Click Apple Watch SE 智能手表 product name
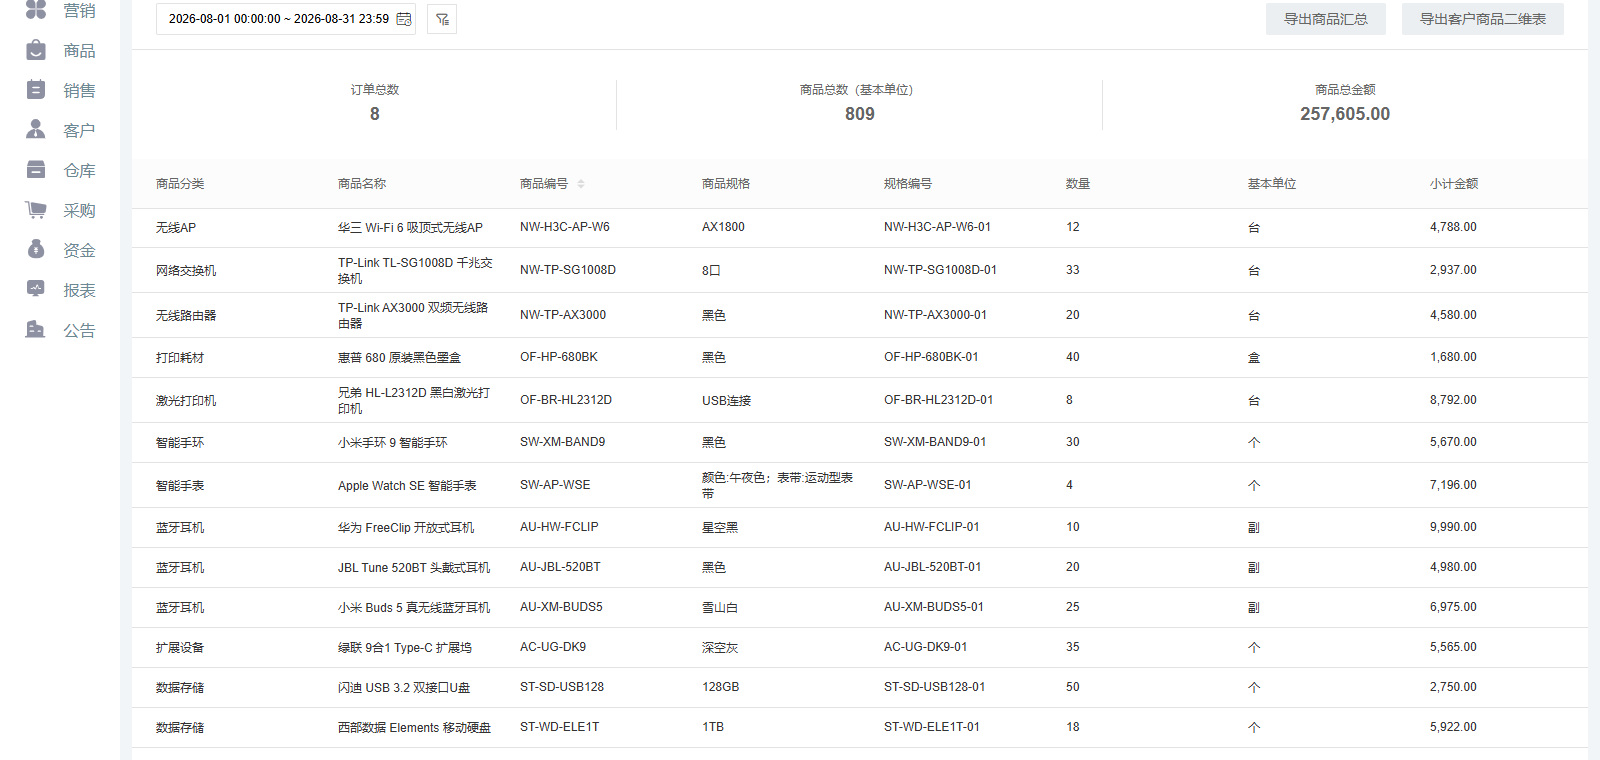1600x760 pixels. pyautogui.click(x=407, y=485)
